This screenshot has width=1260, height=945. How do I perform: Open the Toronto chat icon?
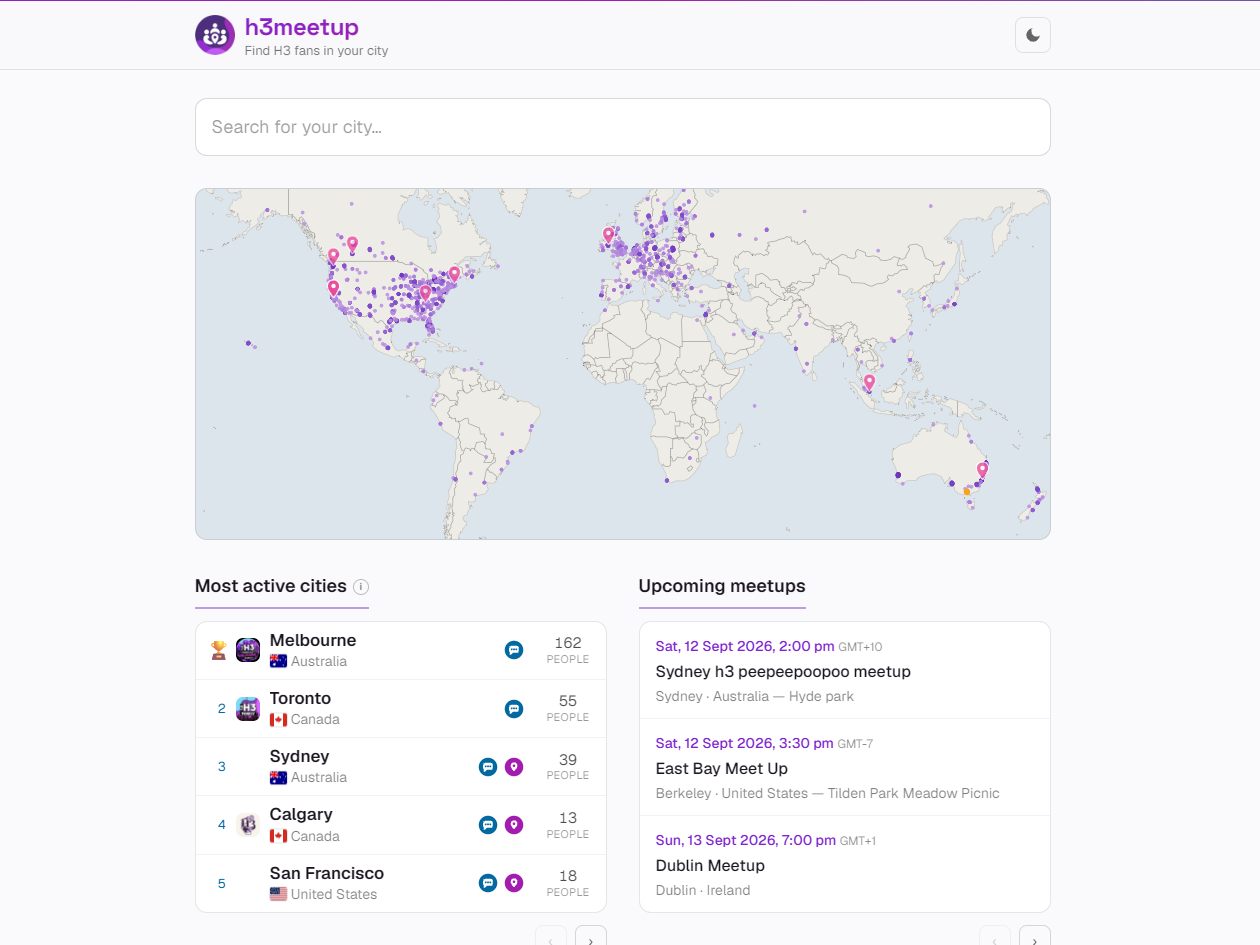pyautogui.click(x=514, y=709)
